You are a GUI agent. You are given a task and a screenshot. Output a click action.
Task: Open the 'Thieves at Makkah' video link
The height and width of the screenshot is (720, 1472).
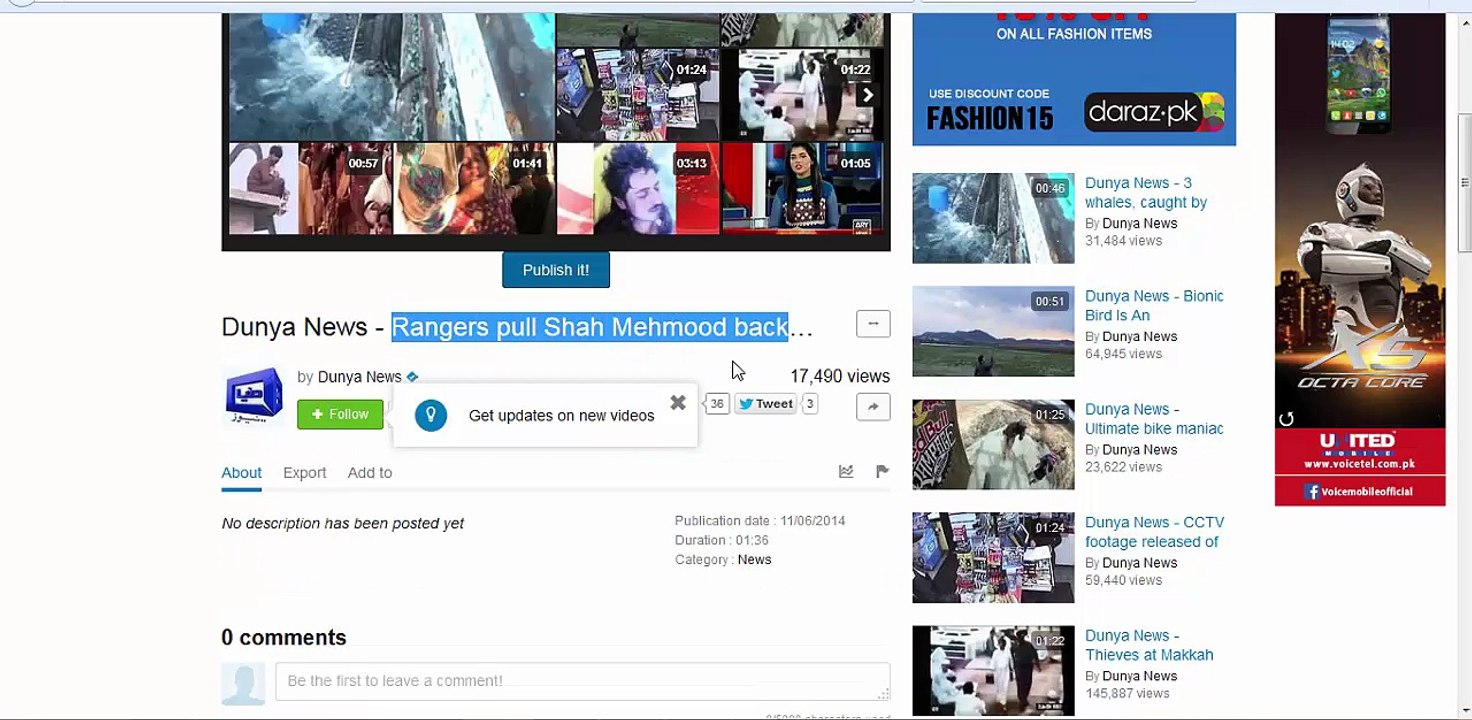1149,645
